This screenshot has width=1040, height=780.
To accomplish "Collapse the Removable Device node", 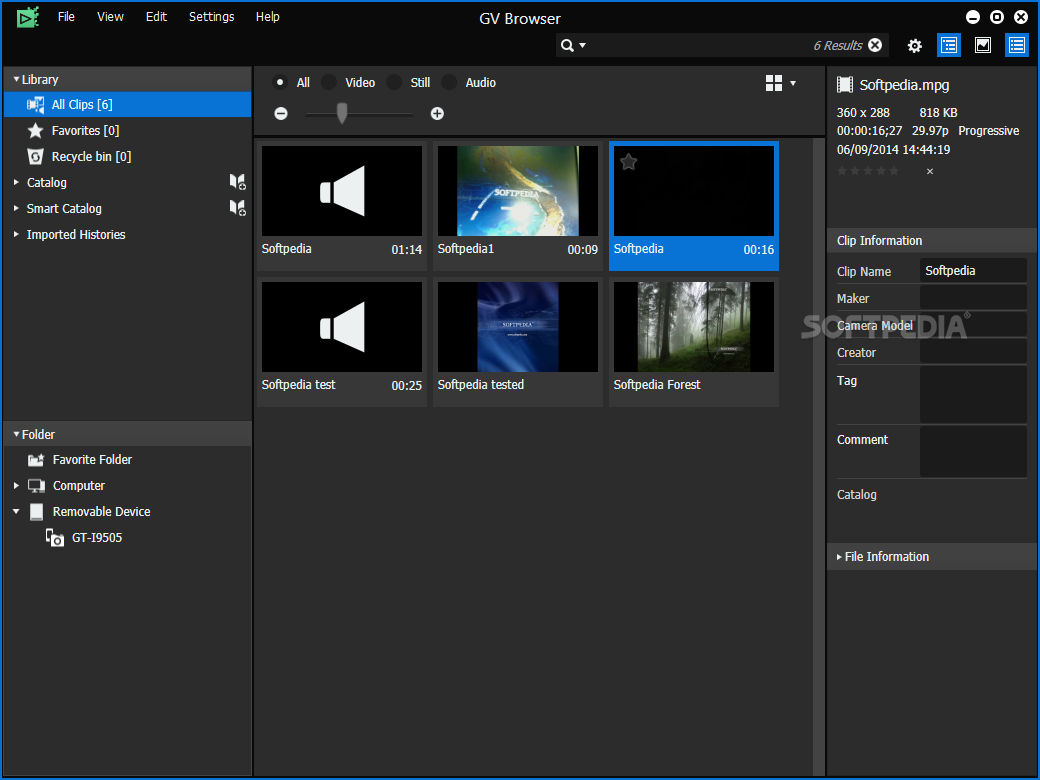I will click(x=17, y=511).
